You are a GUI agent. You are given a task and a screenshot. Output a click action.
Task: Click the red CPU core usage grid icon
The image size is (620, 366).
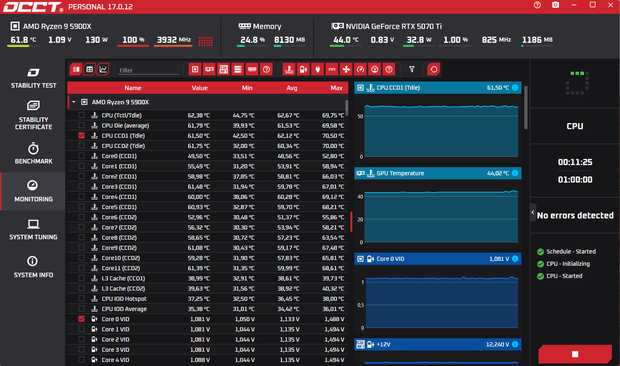coord(206,41)
